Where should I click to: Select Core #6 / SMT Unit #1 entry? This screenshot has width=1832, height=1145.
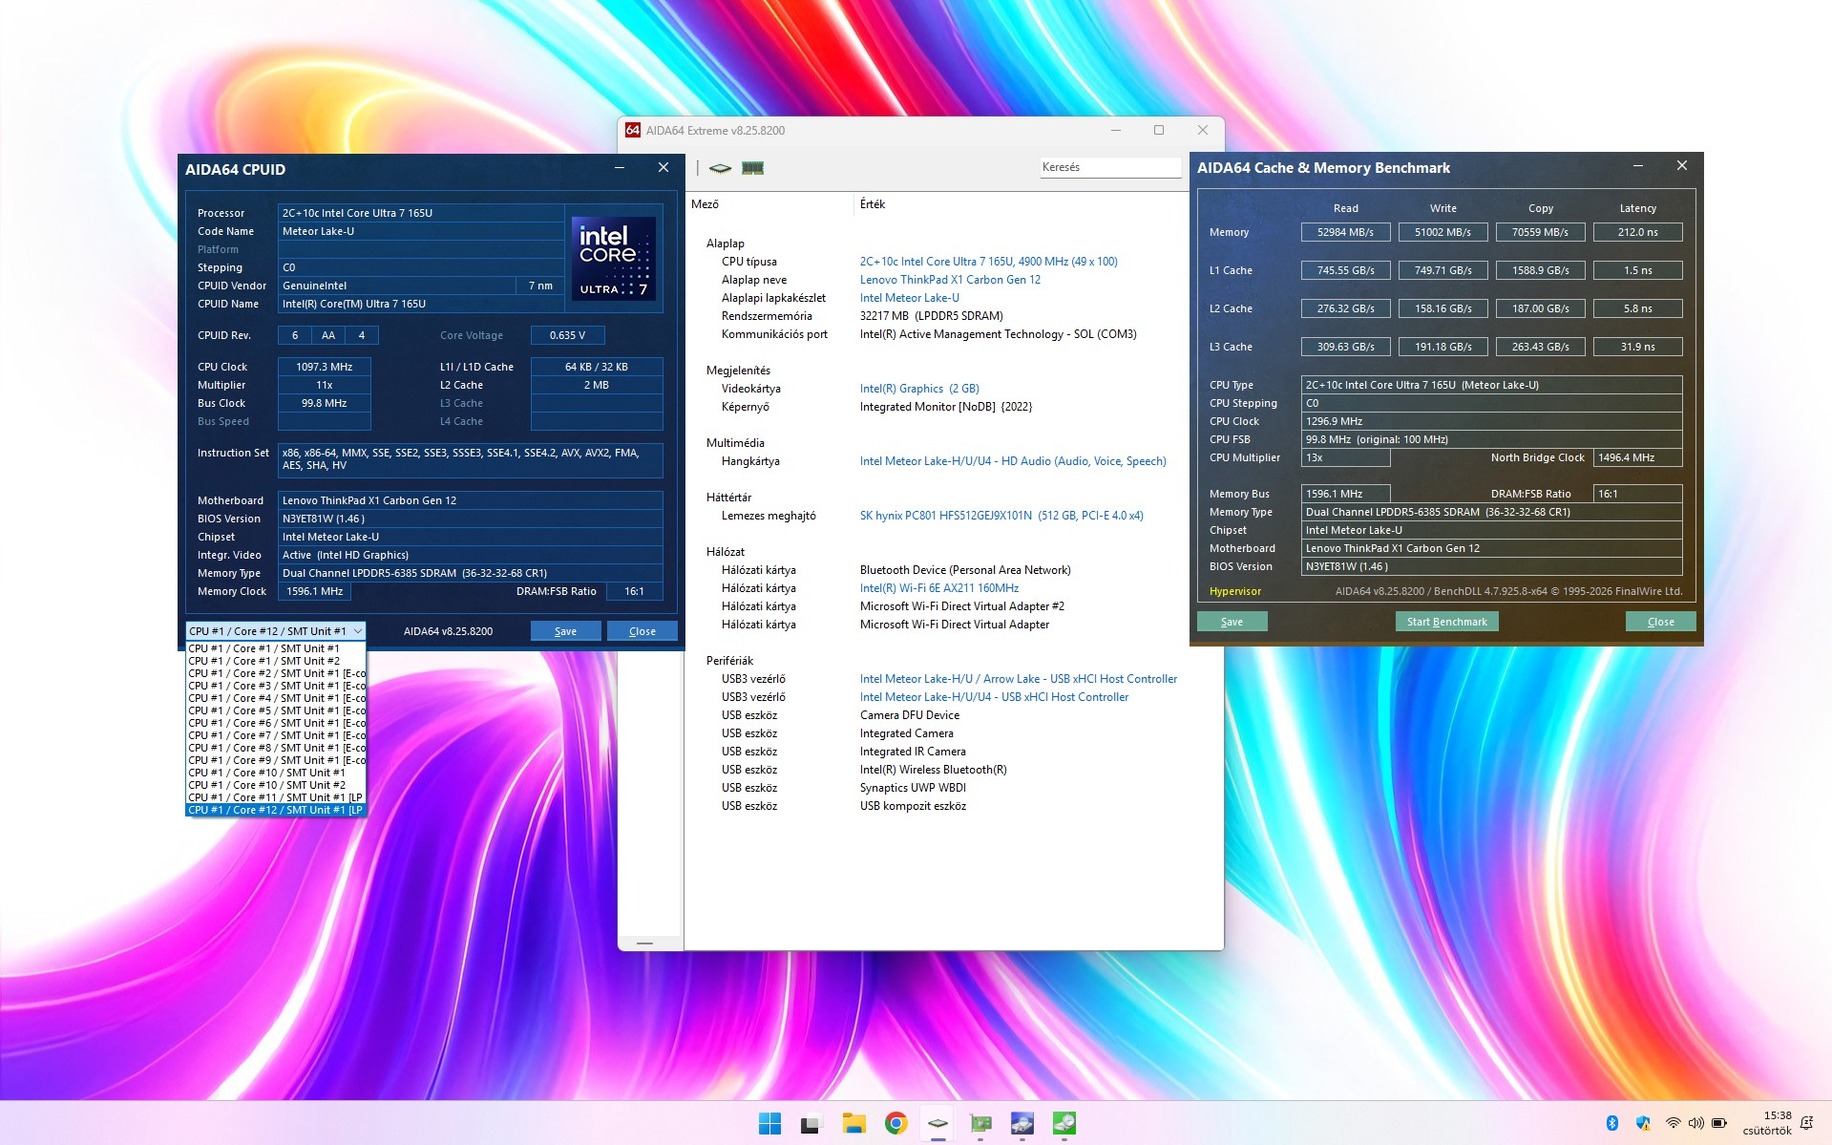[276, 723]
